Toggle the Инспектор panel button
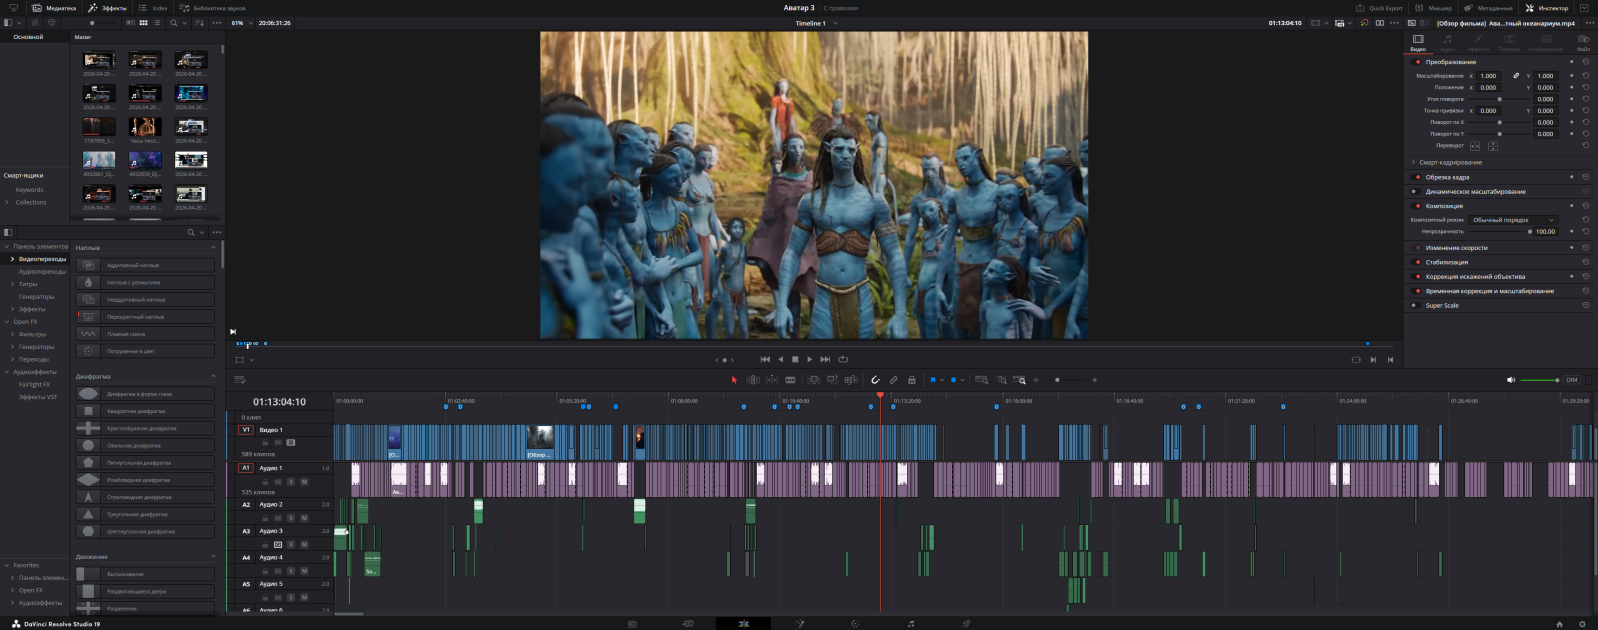This screenshot has width=1598, height=630. tap(1547, 8)
